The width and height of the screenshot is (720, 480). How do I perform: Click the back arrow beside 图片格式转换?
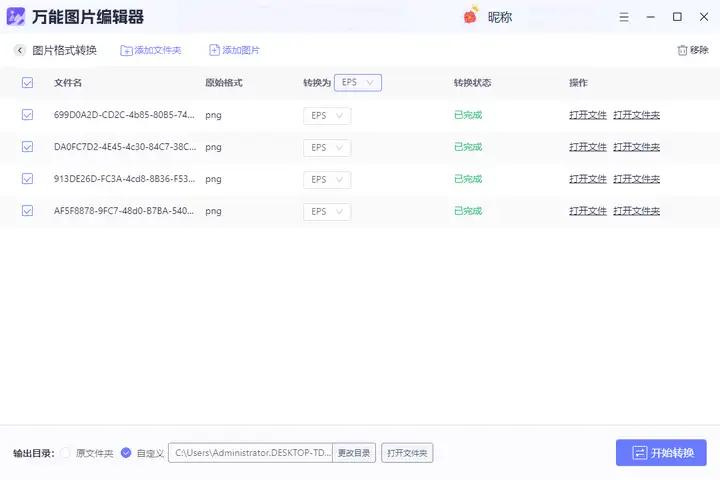pos(19,50)
